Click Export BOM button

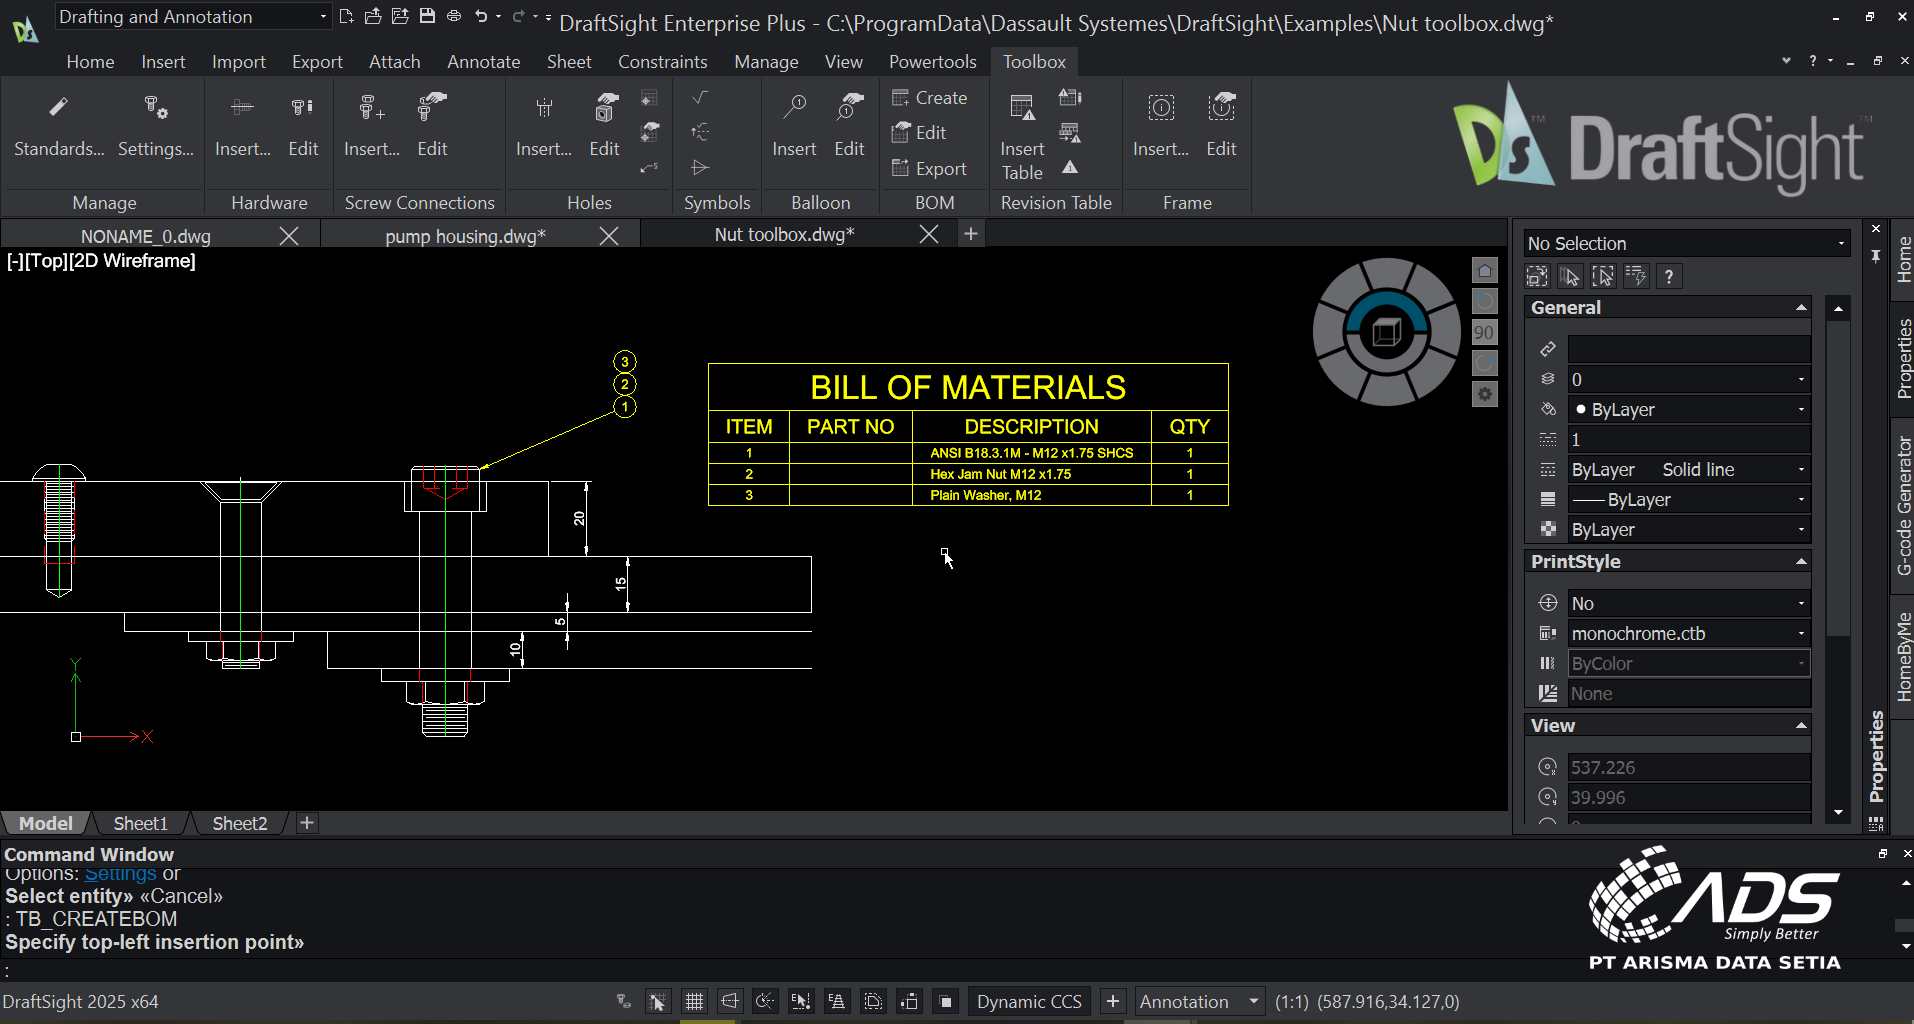(x=929, y=168)
